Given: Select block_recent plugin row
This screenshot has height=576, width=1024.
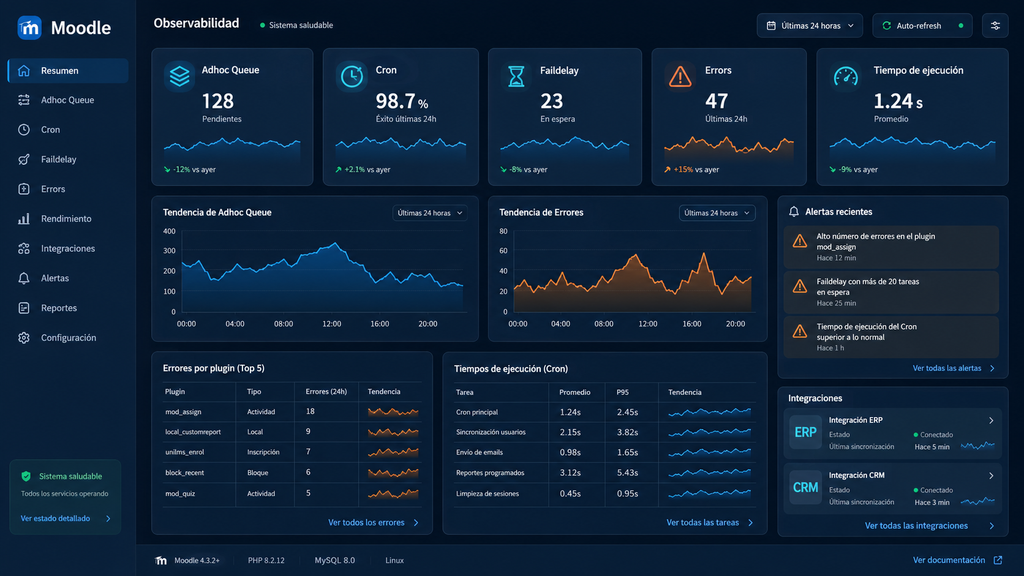Looking at the screenshot, I should [x=292, y=473].
